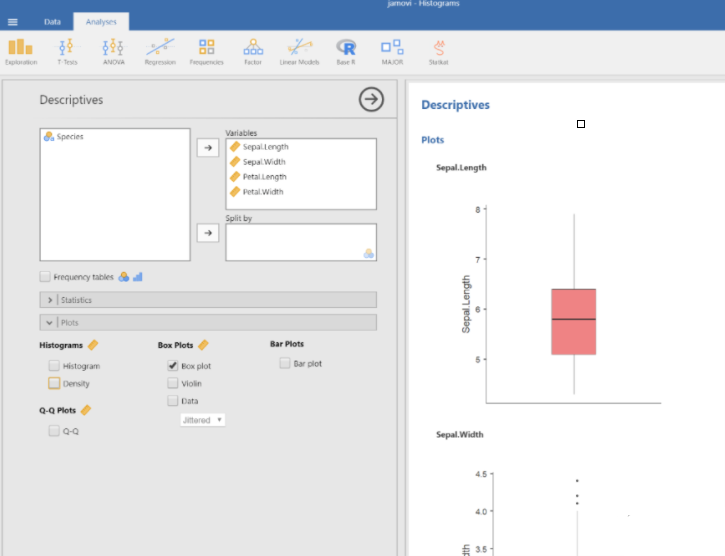725x556 pixels.
Task: Open the Exploration analysis menu
Action: [20, 50]
